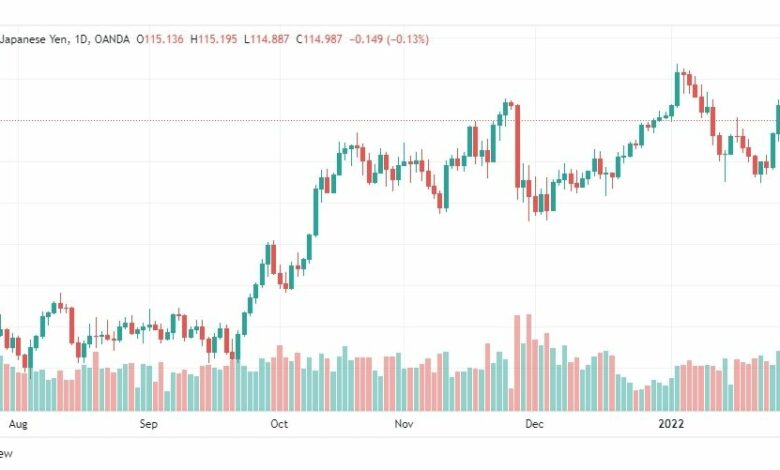Click the dotted horizontal current price line
This screenshot has width=780, height=470.
point(390,120)
